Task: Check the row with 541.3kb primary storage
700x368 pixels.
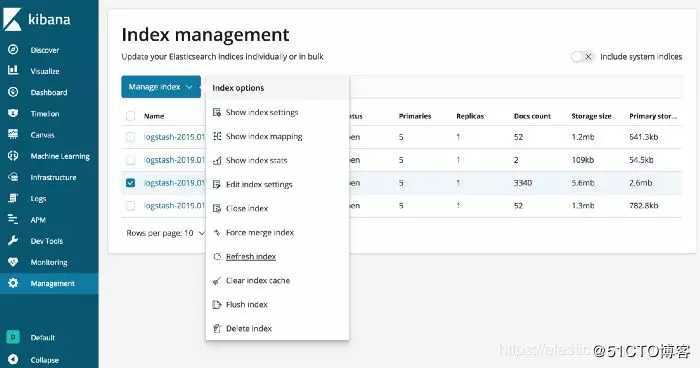Action: (x=130, y=137)
